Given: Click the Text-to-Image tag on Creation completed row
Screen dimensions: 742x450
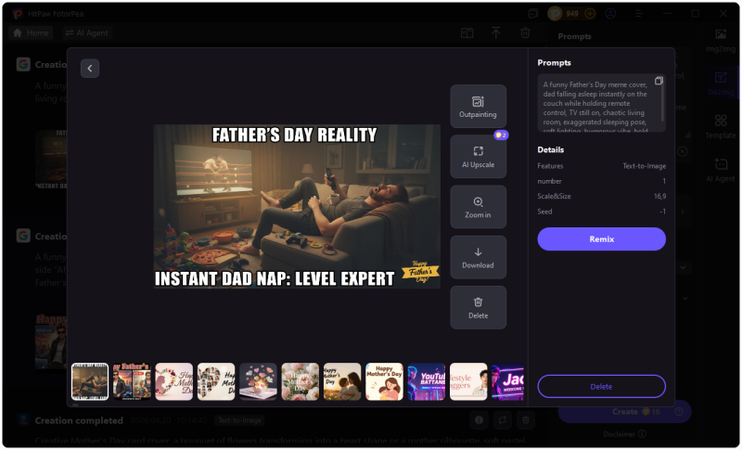Looking at the screenshot, I should coord(239,420).
